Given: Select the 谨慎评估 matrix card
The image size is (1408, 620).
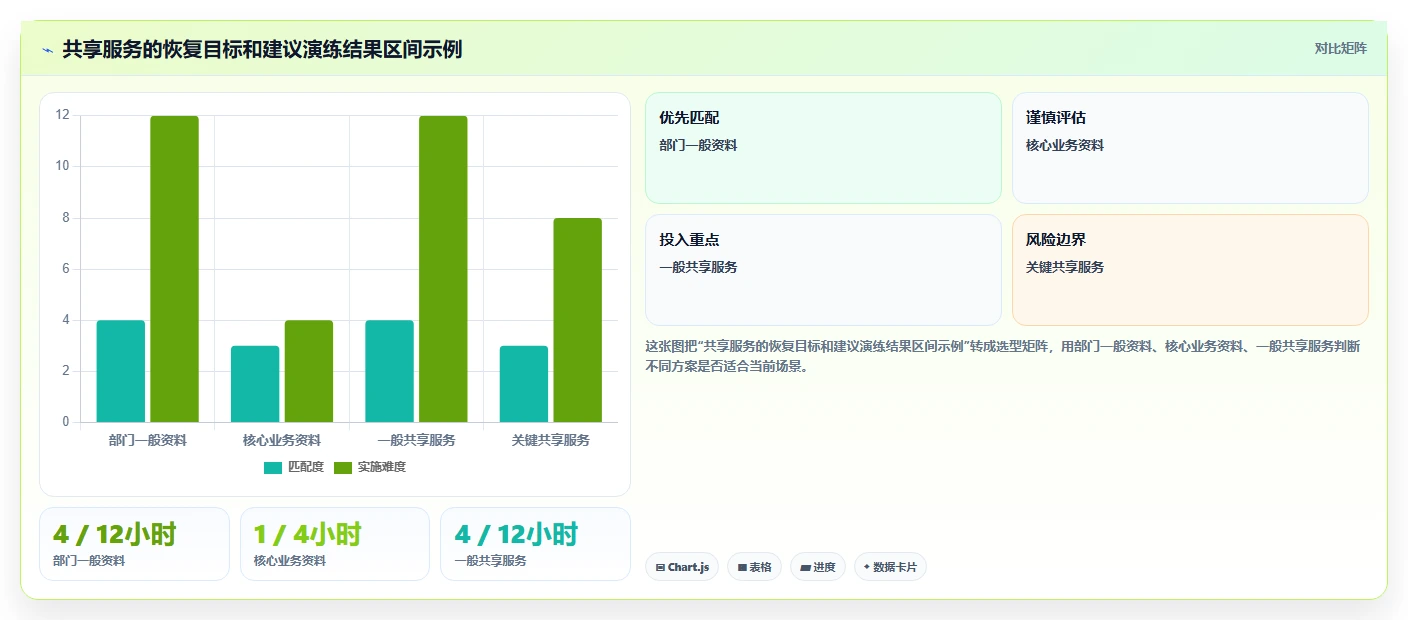Looking at the screenshot, I should [x=1190, y=148].
